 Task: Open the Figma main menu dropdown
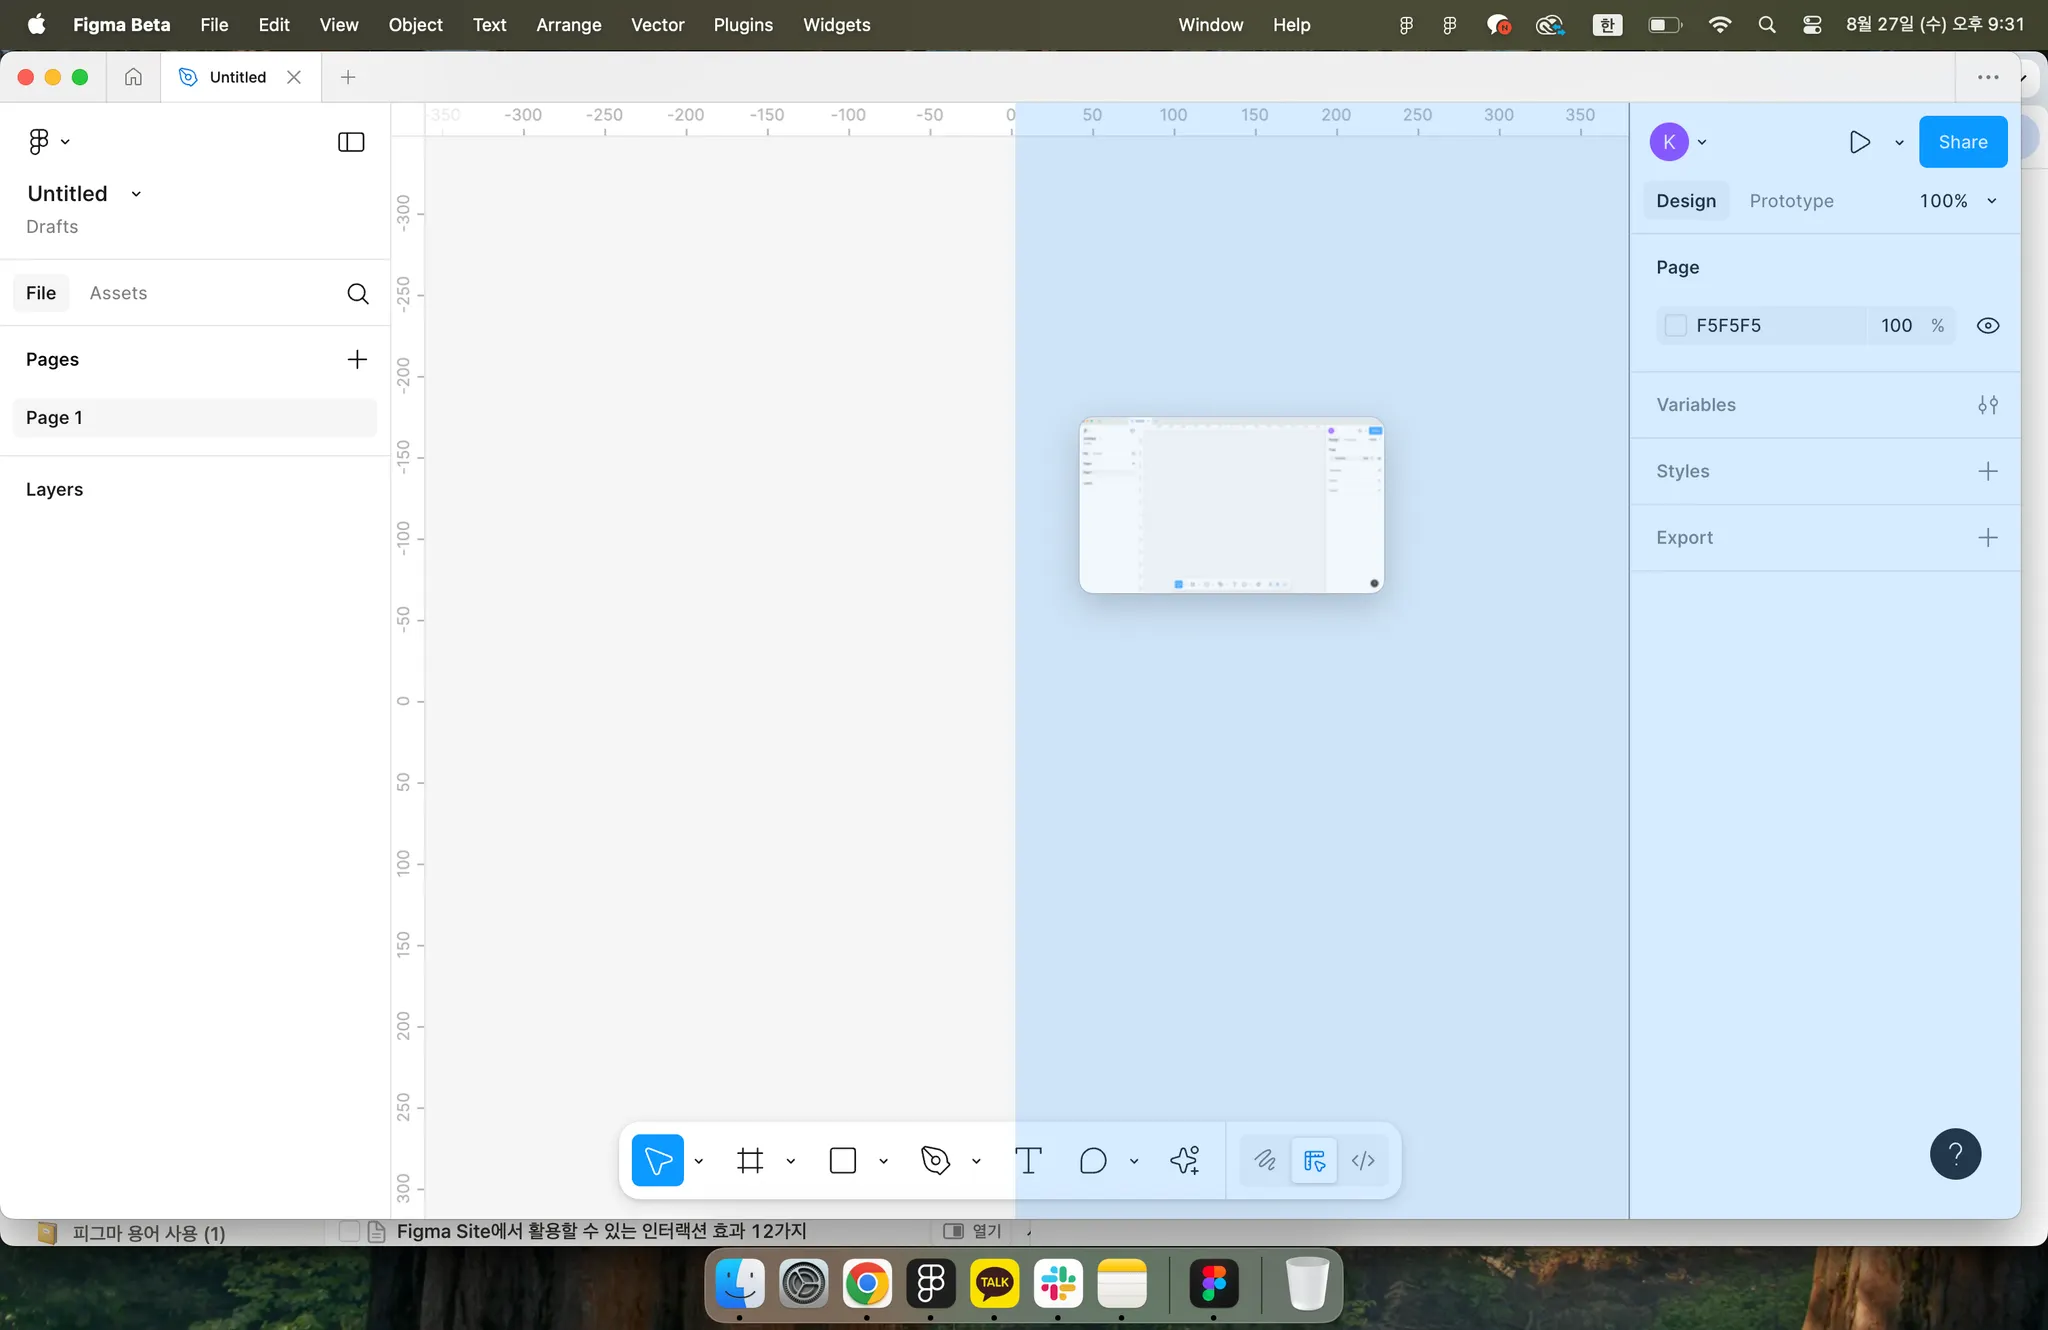coord(47,142)
